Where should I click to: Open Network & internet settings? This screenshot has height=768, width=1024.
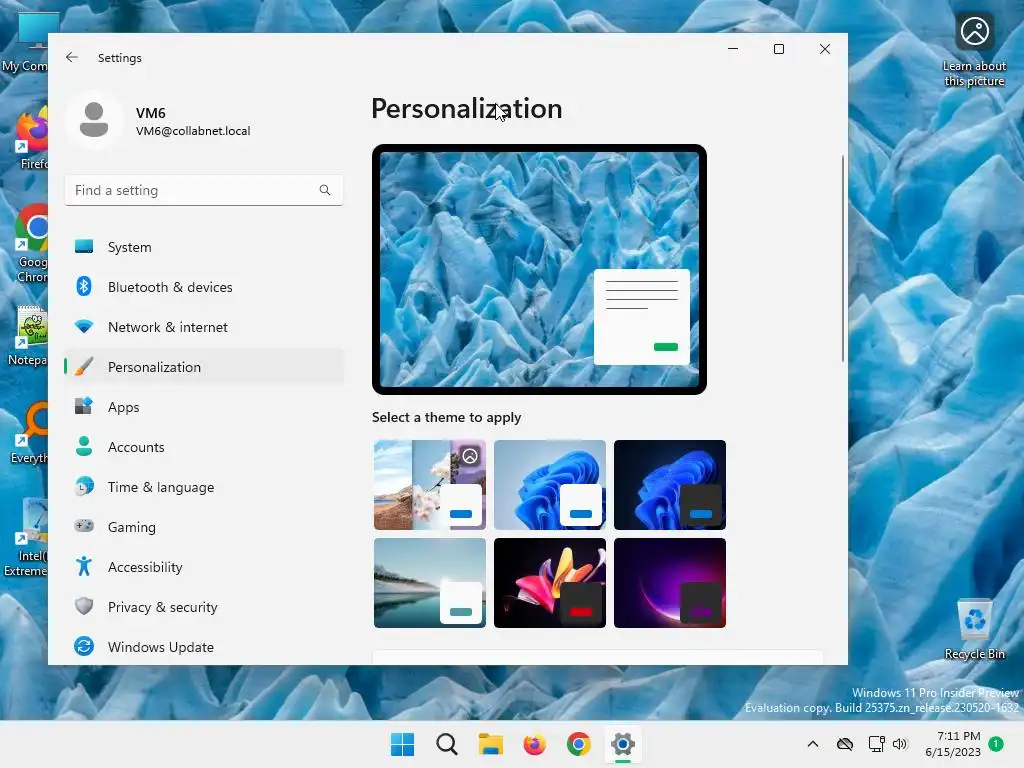pos(204,327)
